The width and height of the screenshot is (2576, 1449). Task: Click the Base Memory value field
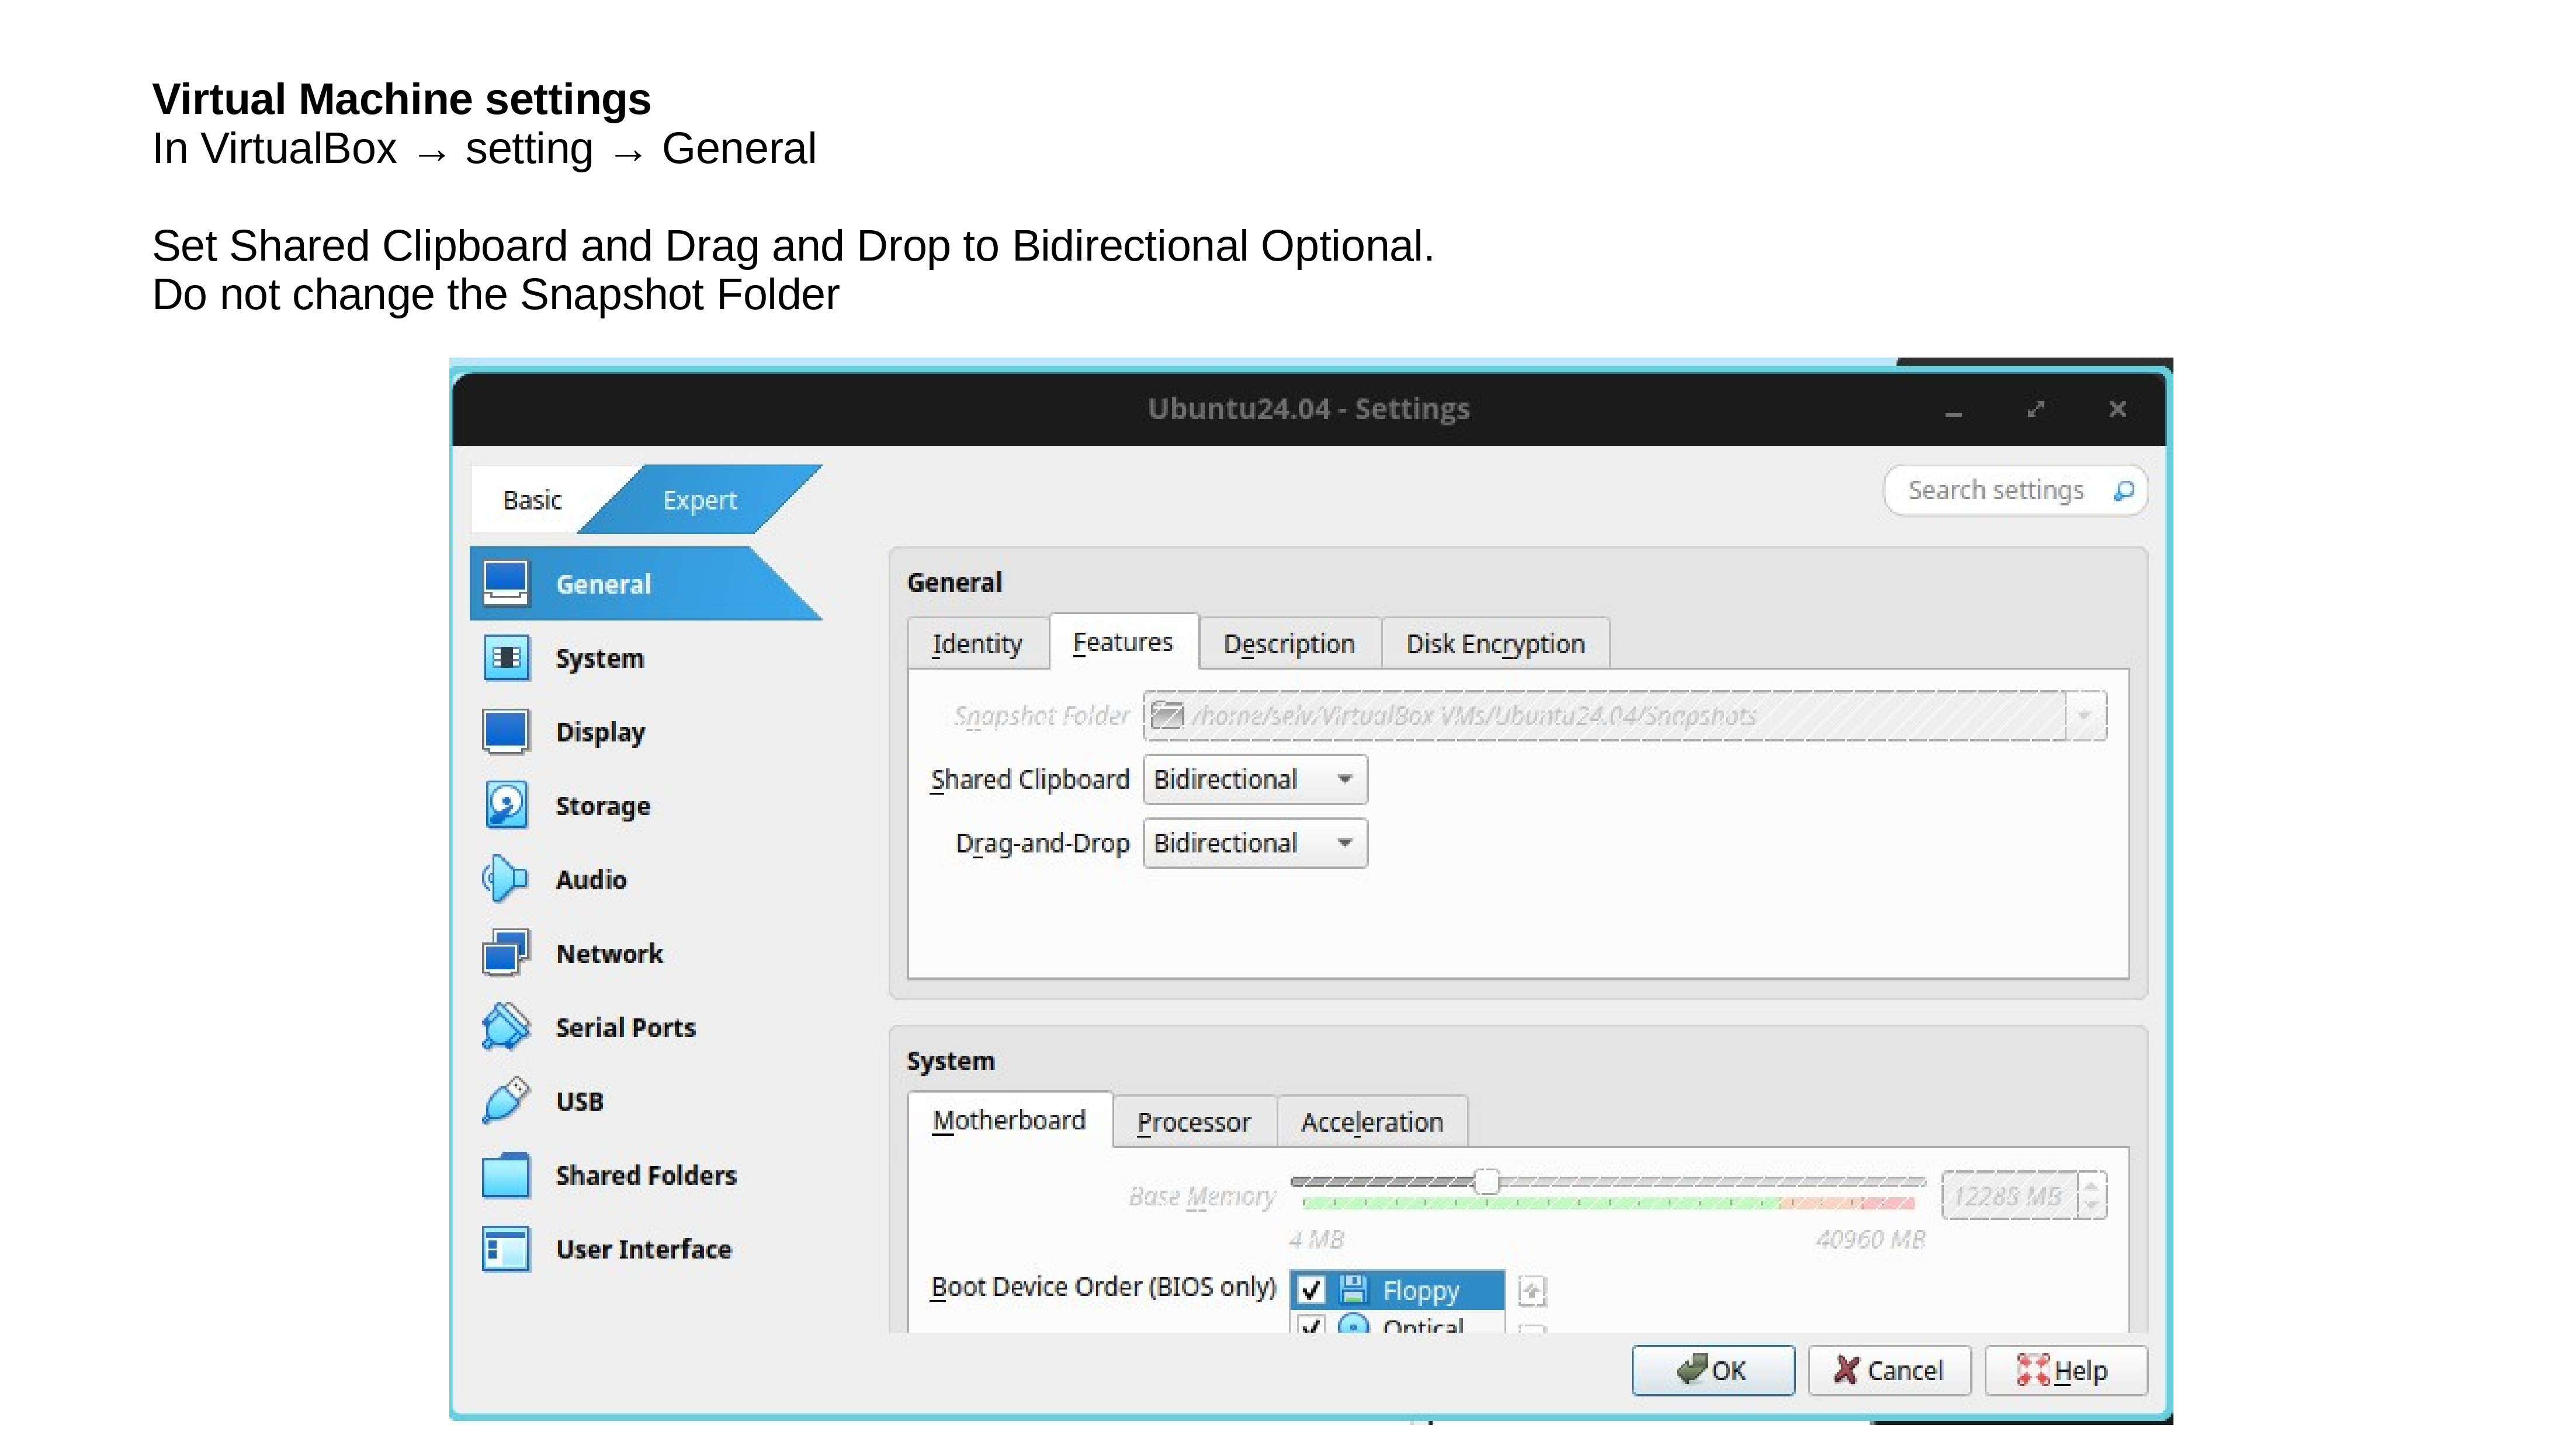2009,1195
